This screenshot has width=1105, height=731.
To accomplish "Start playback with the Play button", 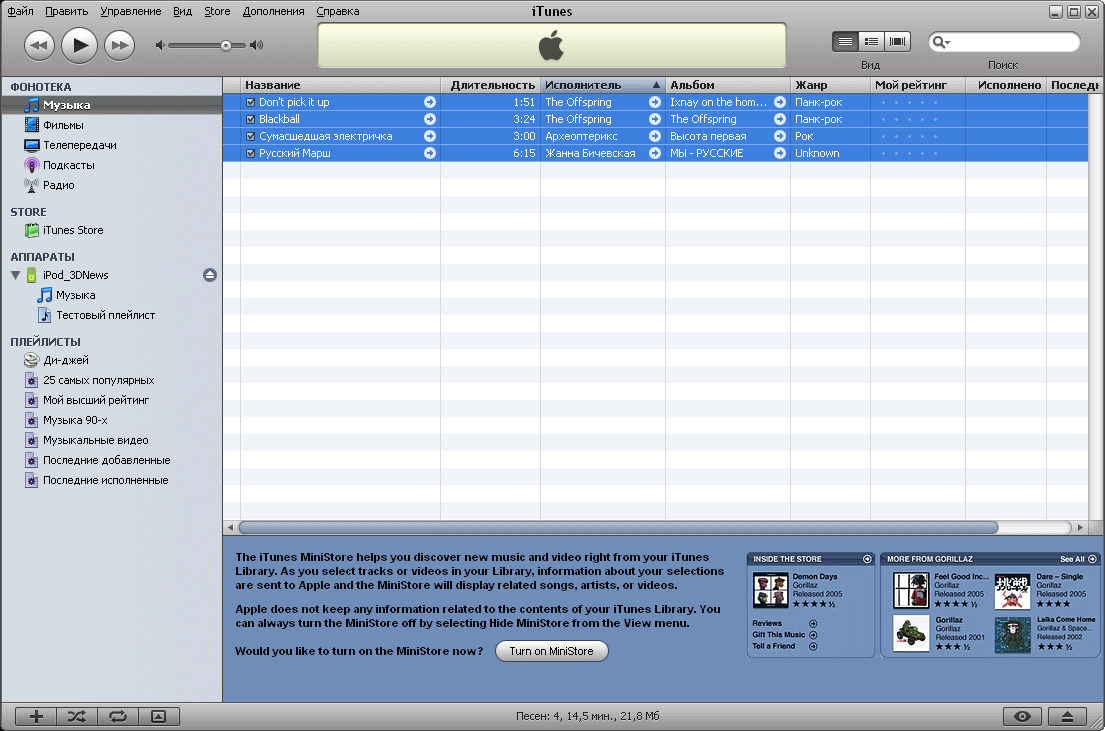I will click(80, 45).
